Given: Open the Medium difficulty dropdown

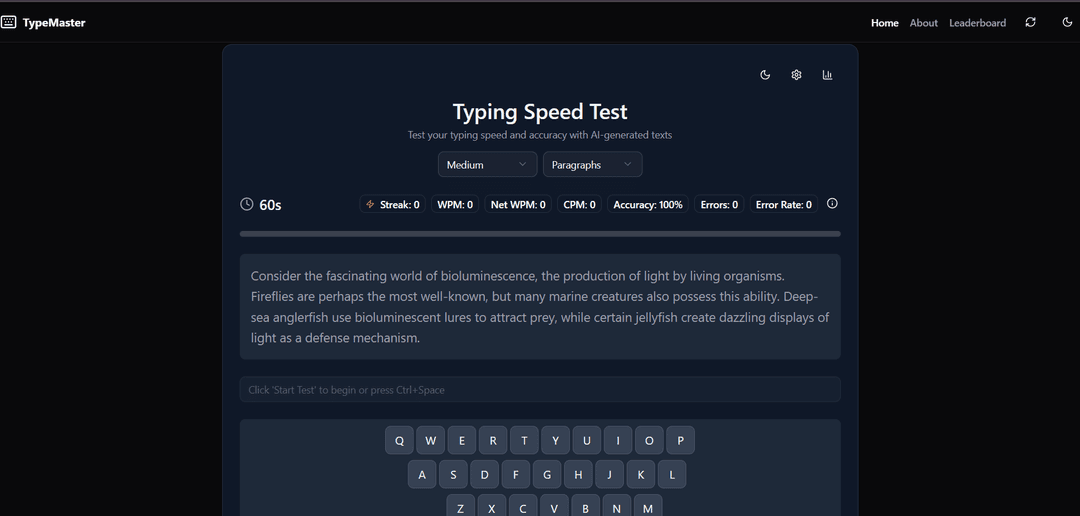Looking at the screenshot, I should click(487, 165).
